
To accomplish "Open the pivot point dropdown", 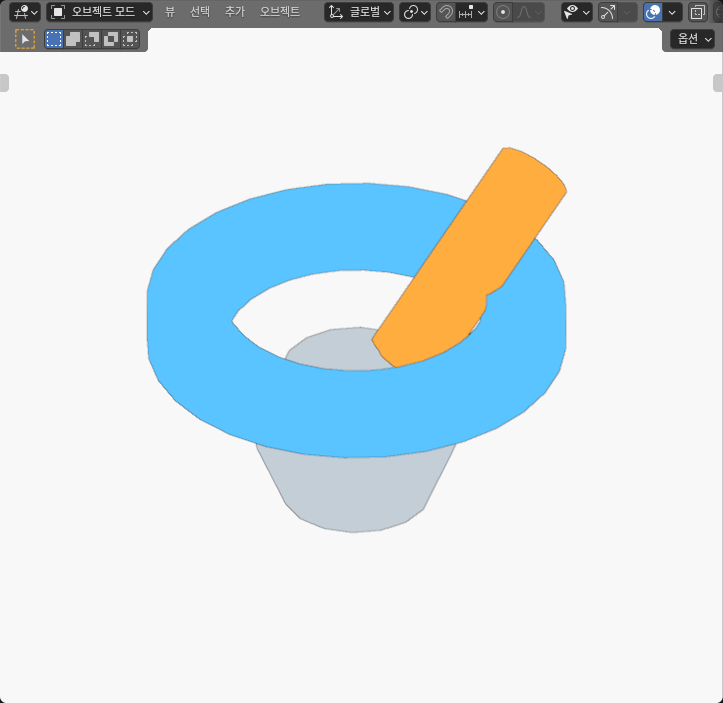I will (x=415, y=12).
